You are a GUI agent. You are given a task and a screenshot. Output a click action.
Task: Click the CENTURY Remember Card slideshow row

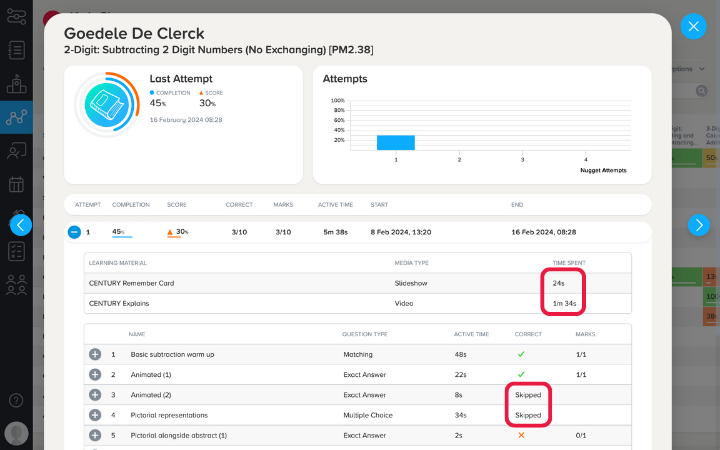pyautogui.click(x=358, y=283)
